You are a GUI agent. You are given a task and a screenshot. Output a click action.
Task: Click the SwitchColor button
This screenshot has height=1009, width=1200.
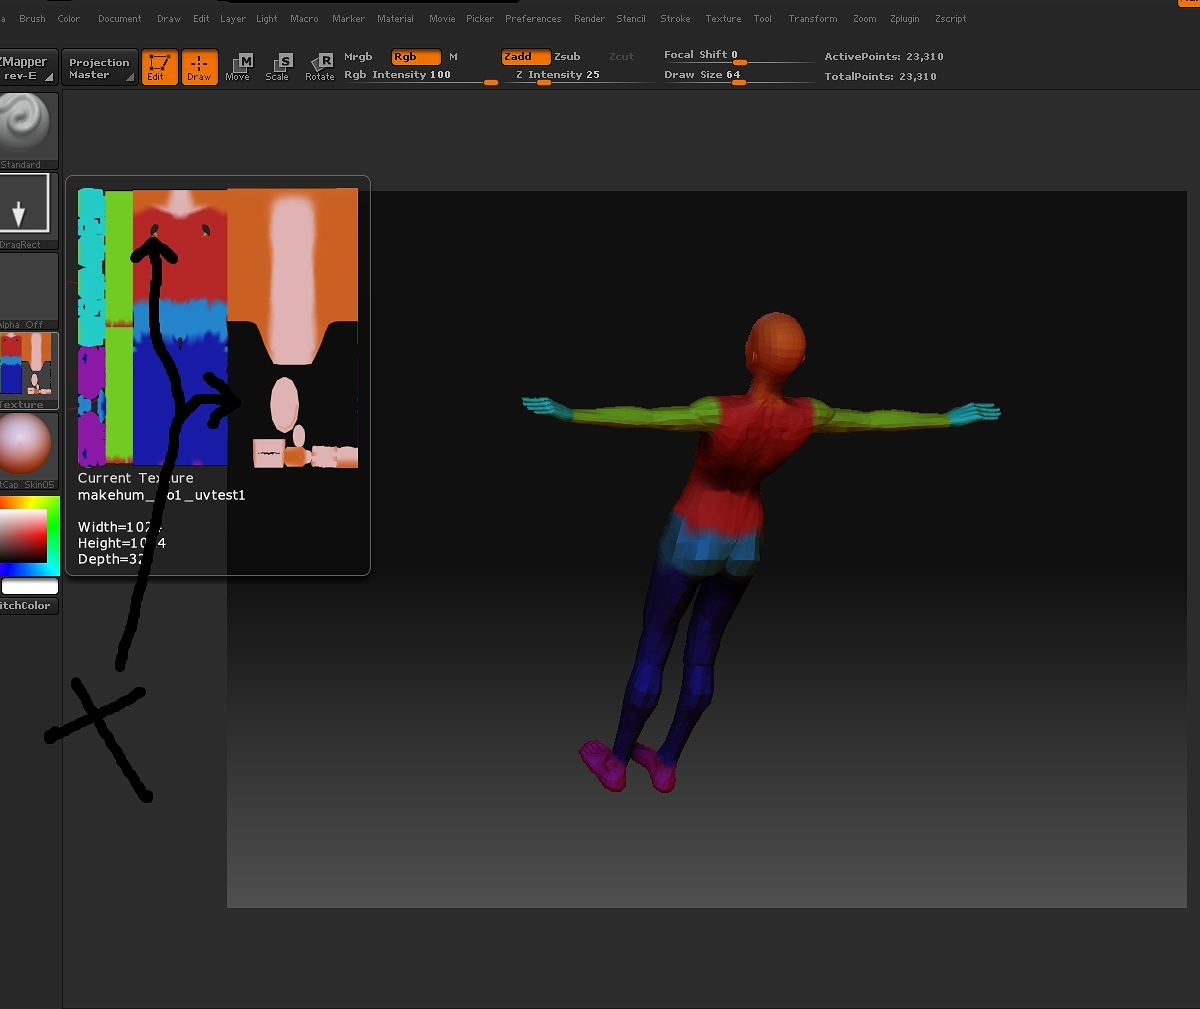[27, 606]
